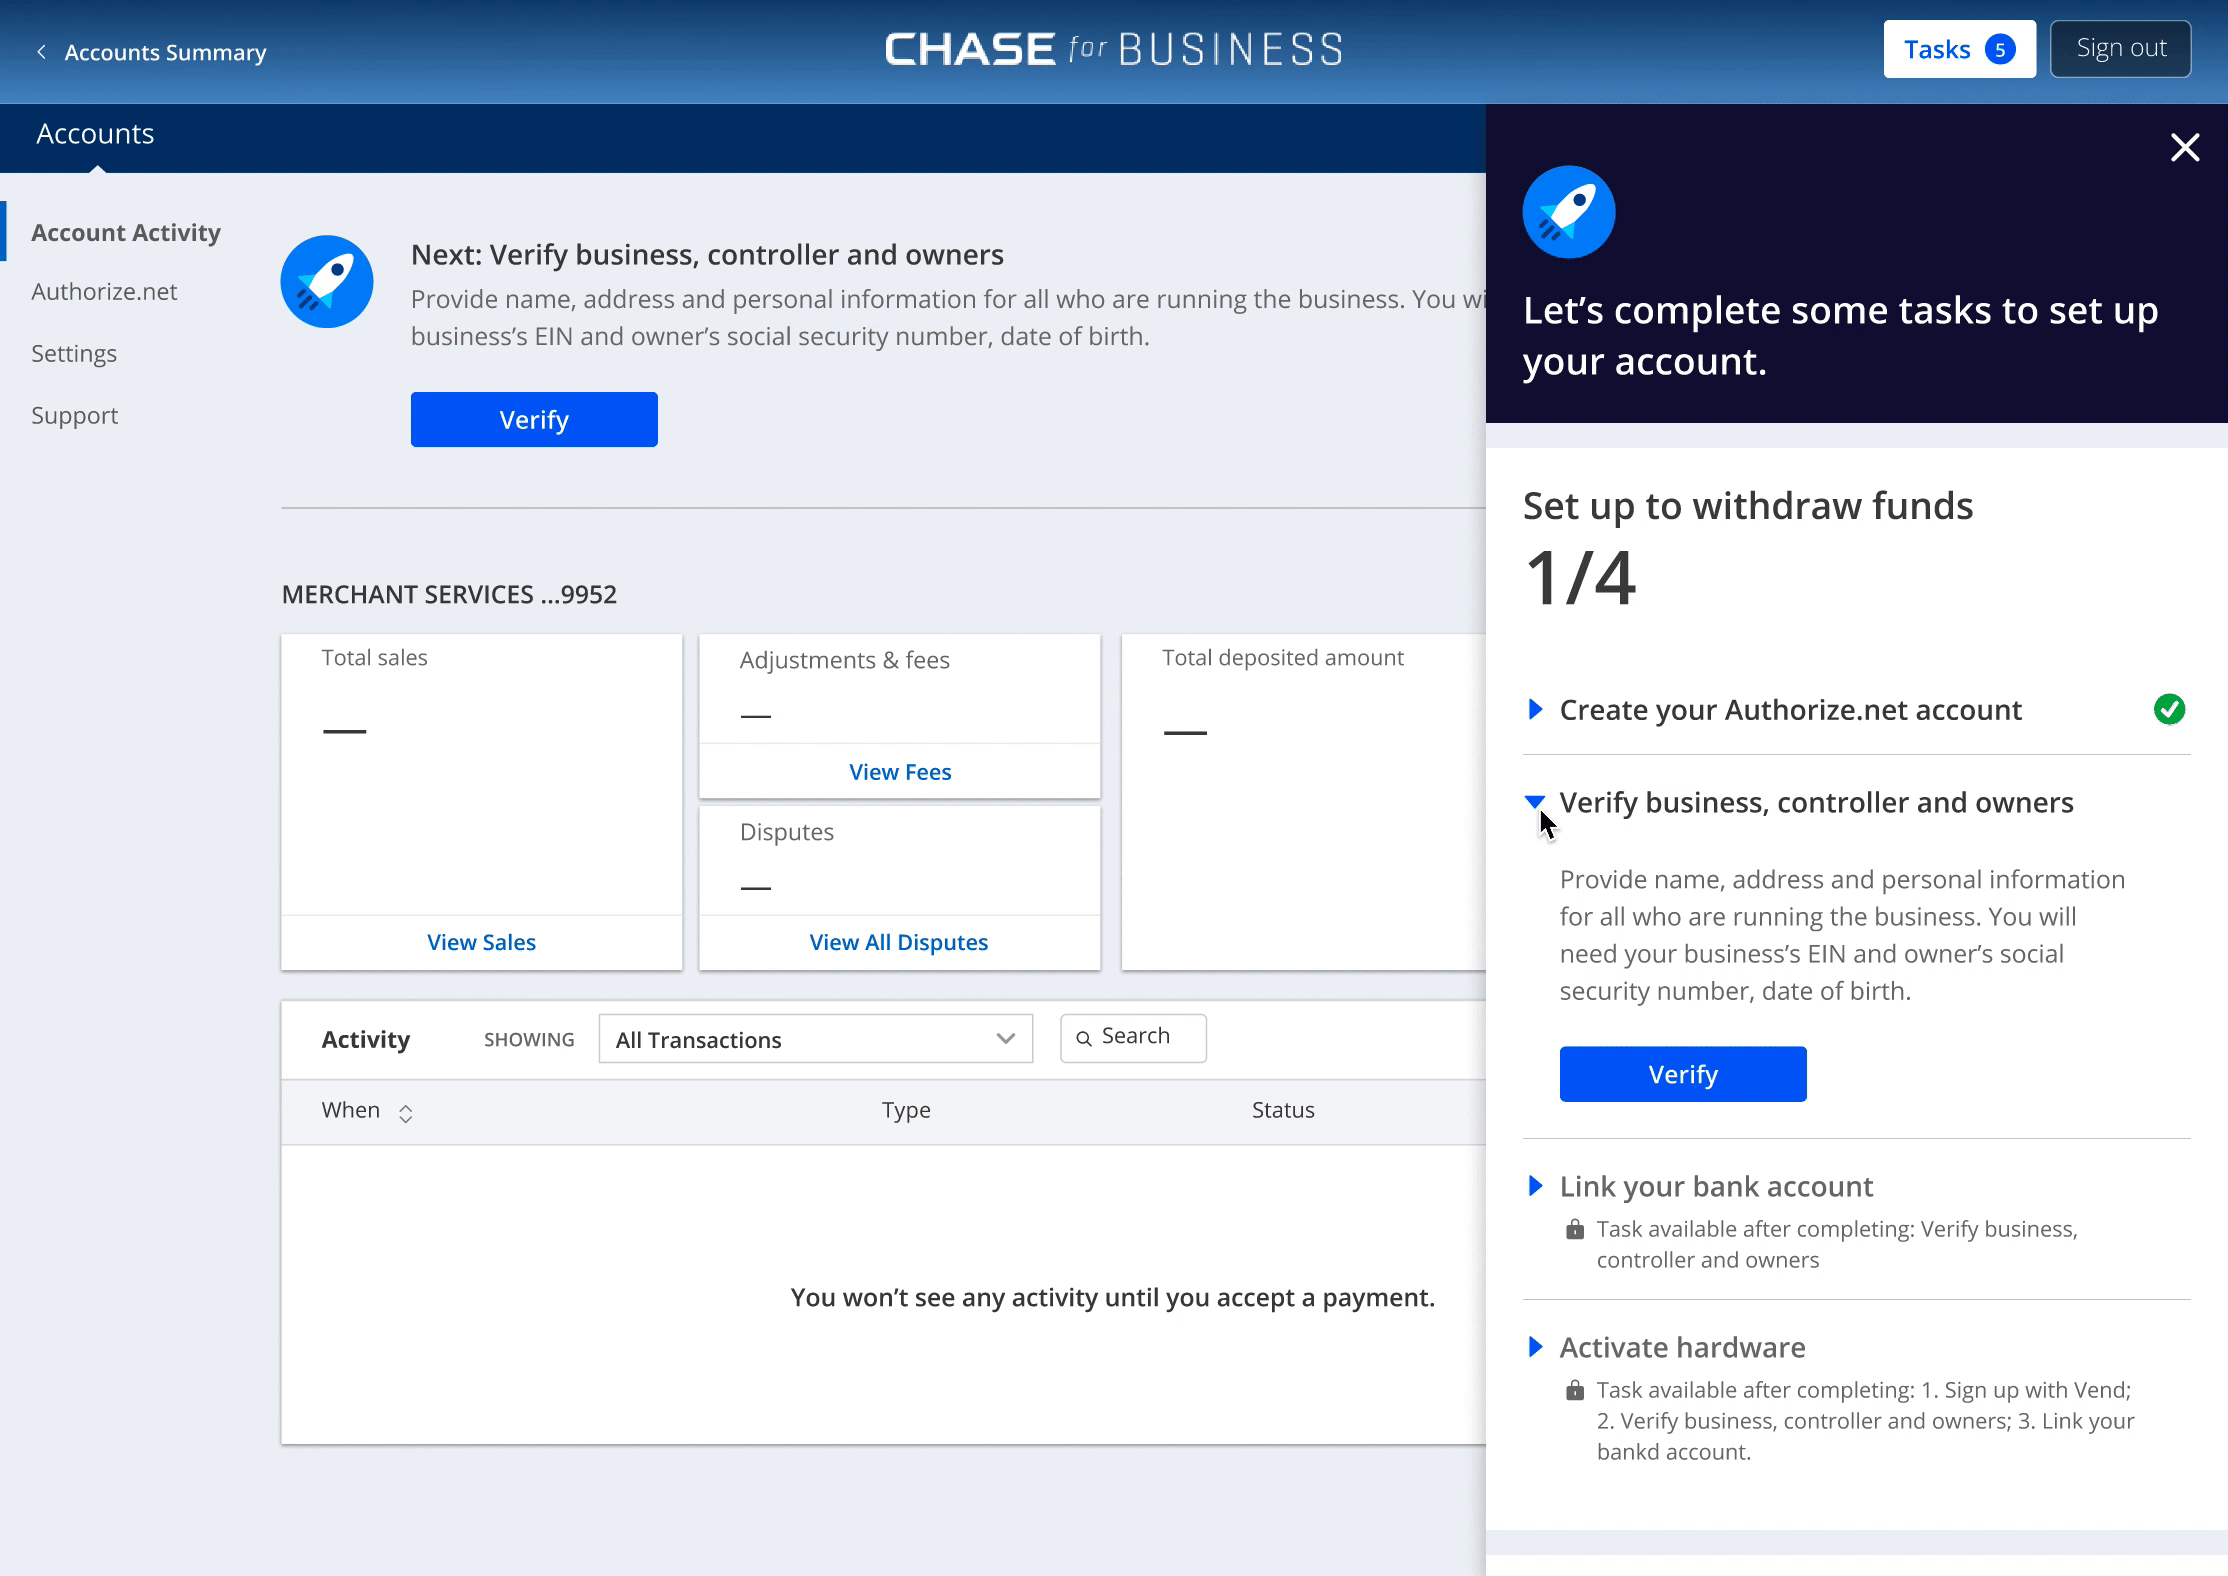Click into the Search activity field
This screenshot has width=2228, height=1576.
(x=1133, y=1038)
